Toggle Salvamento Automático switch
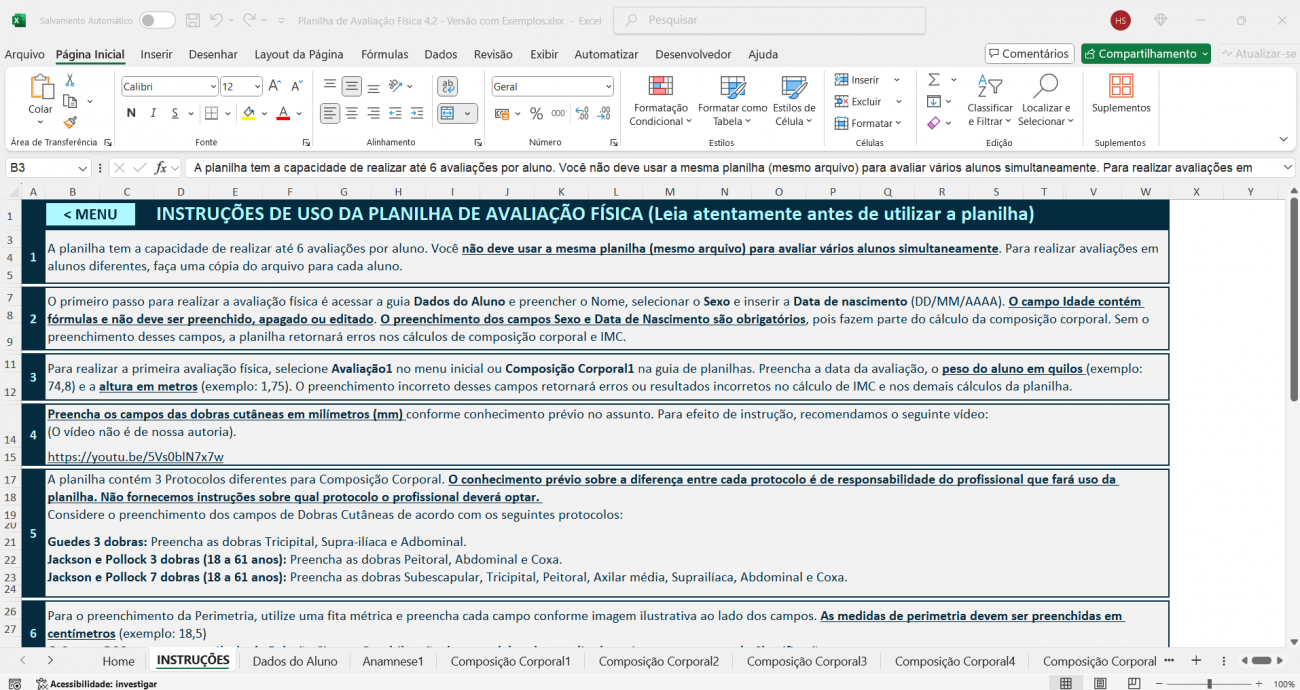The image size is (1300, 690). tap(157, 20)
